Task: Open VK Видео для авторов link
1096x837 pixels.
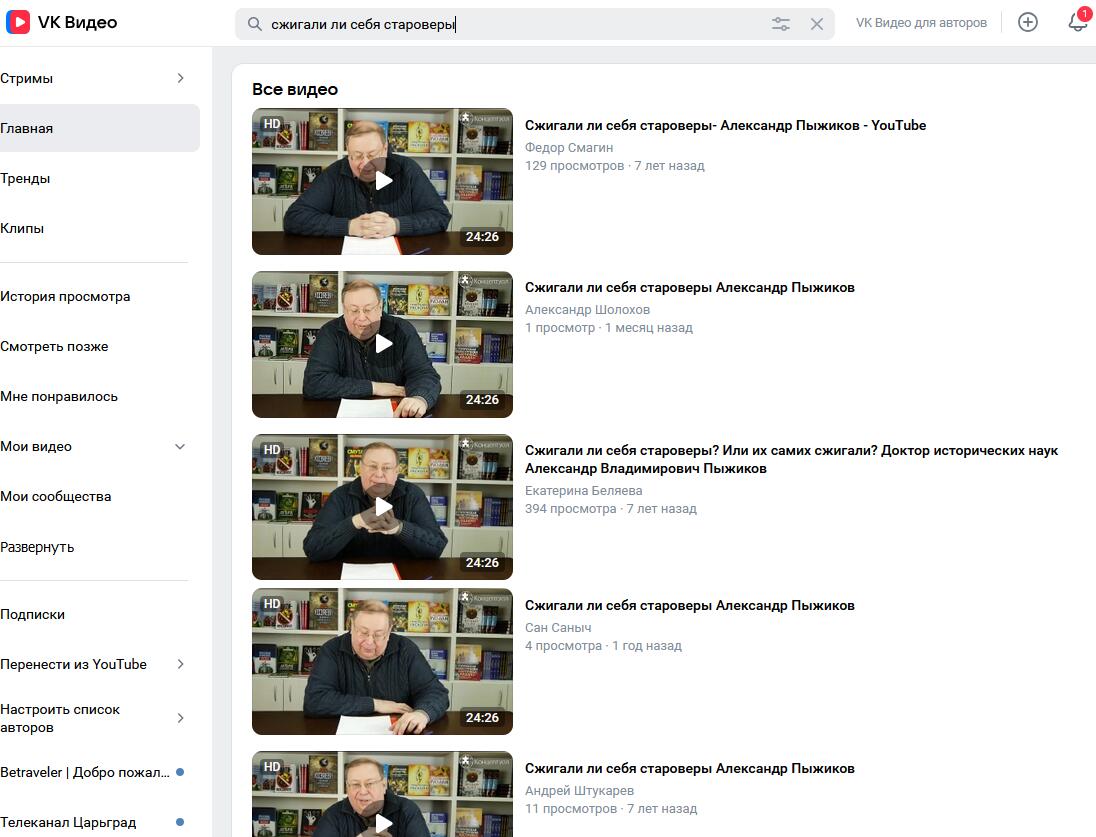Action: (x=921, y=22)
